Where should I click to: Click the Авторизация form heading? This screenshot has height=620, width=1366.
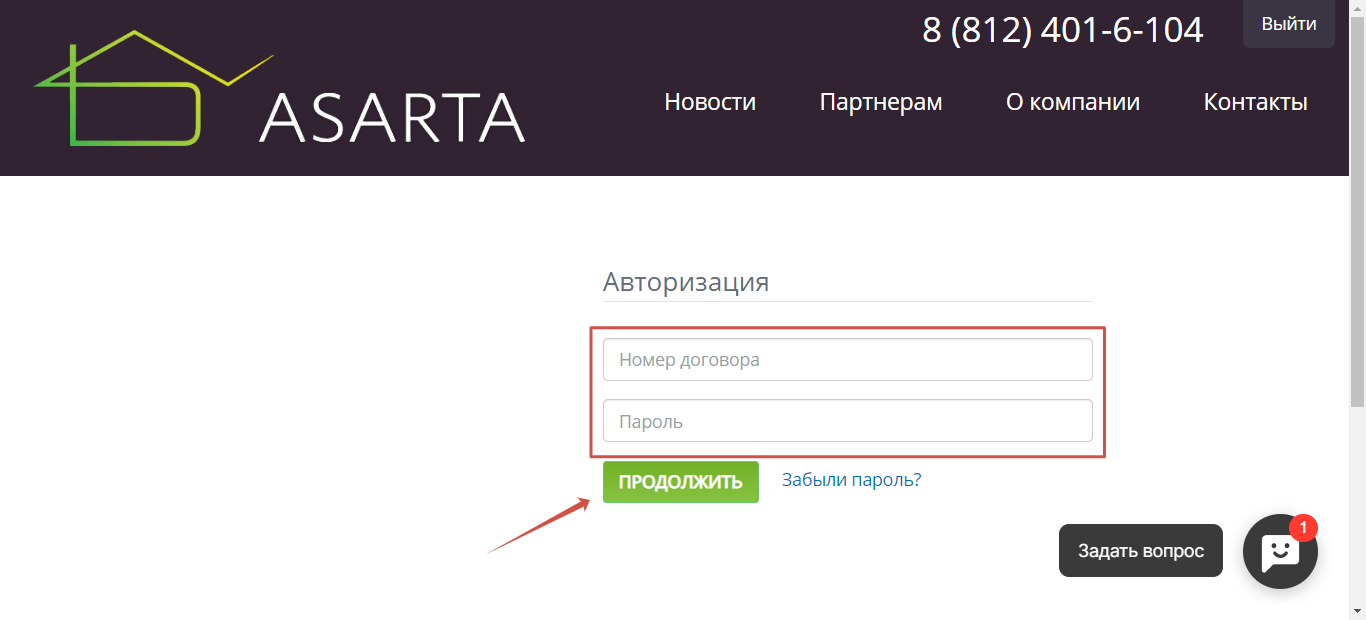686,282
